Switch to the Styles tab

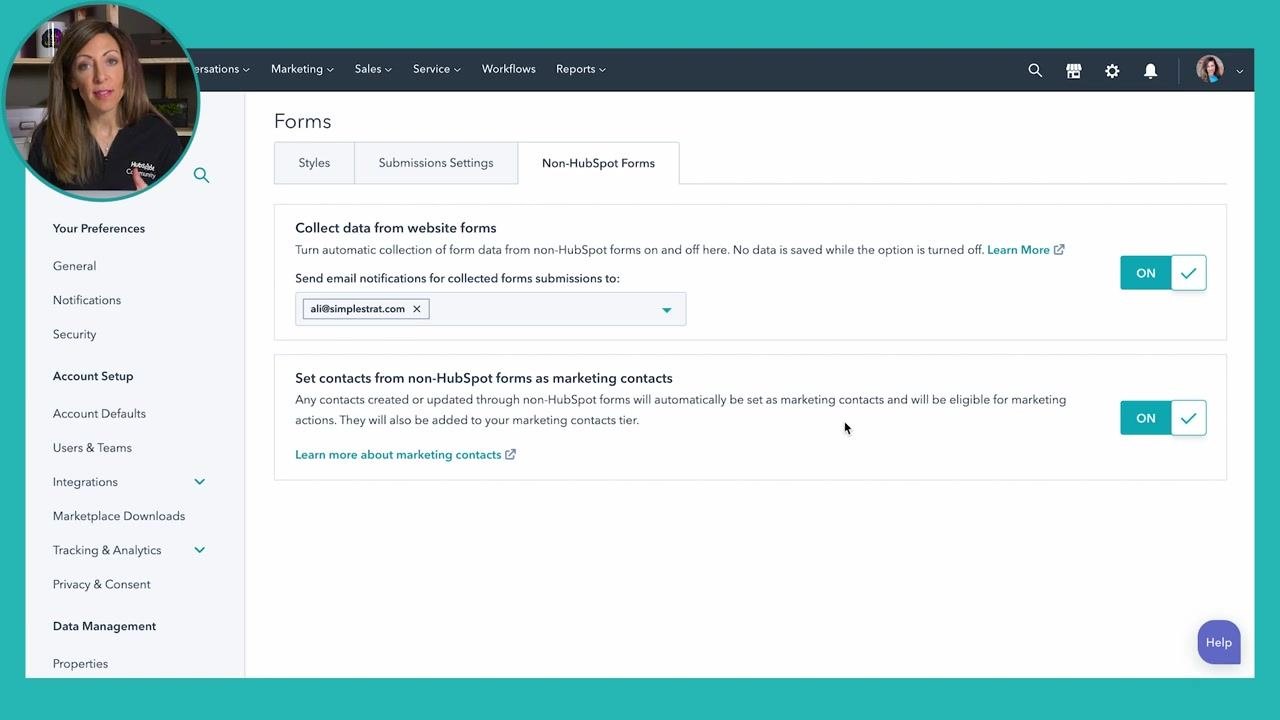pyautogui.click(x=314, y=163)
